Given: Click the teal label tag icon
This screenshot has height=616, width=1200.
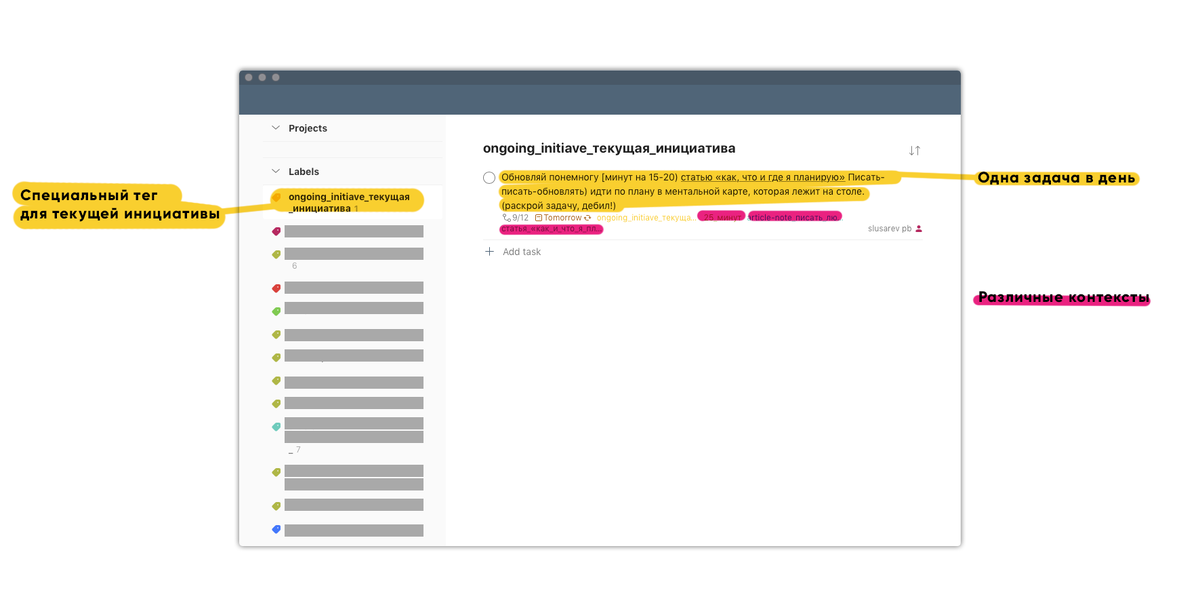Looking at the screenshot, I should pos(277,427).
